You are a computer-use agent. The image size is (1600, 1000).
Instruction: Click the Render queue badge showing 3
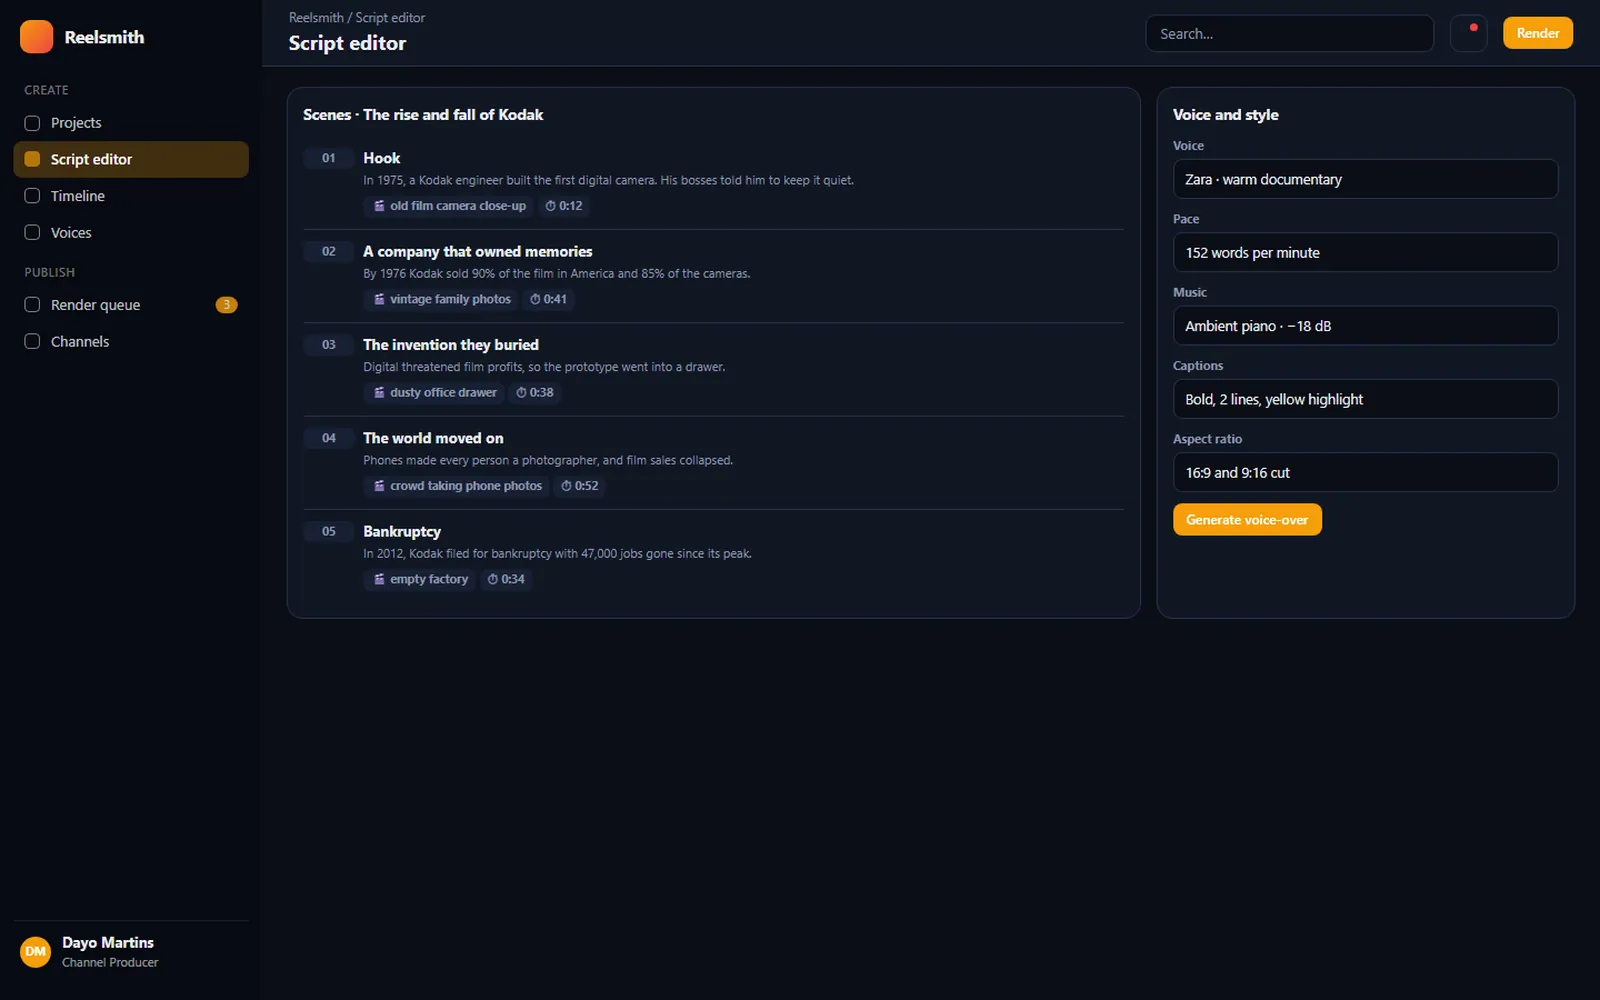coord(227,305)
